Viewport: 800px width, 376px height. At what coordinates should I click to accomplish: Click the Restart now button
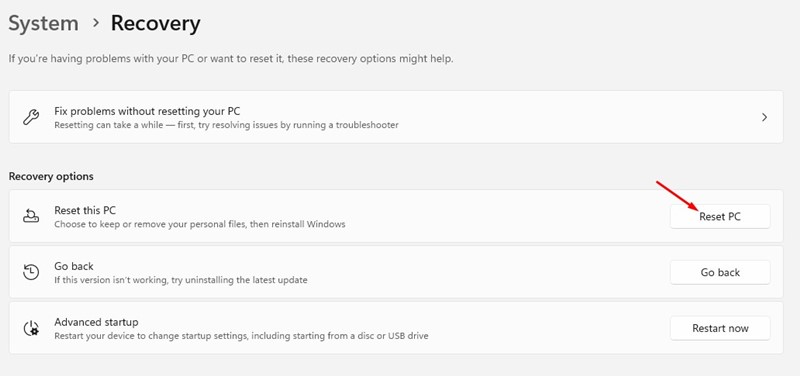pyautogui.click(x=720, y=328)
